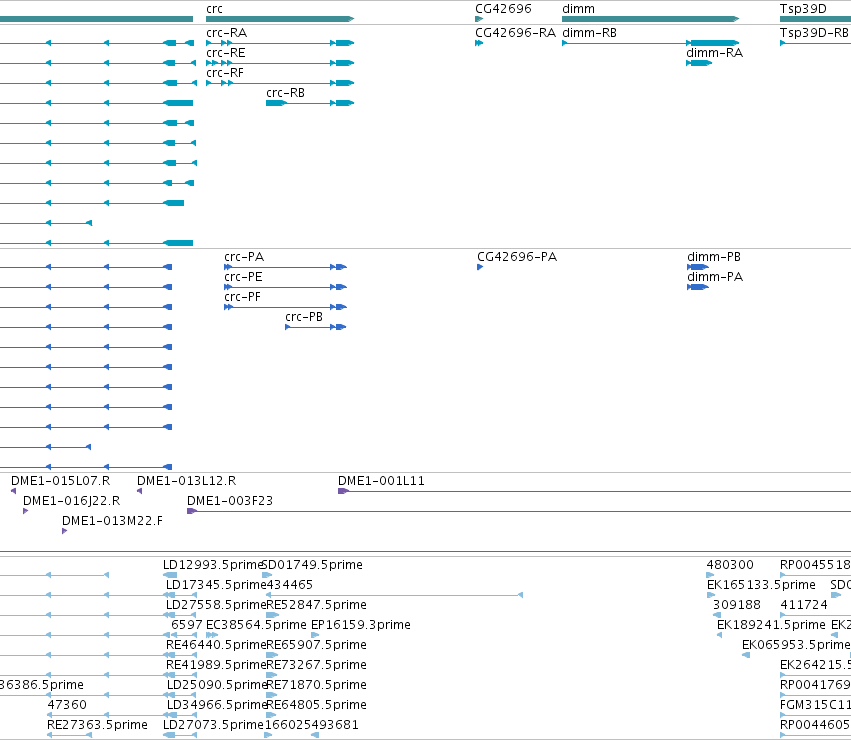Select clone DME1-013L12.R
Viewport: 851px width, 740px height.
tap(186, 481)
